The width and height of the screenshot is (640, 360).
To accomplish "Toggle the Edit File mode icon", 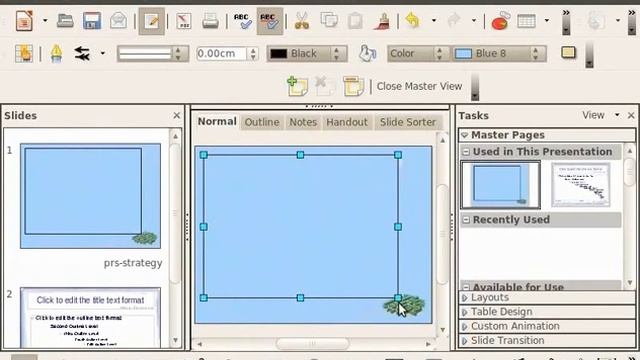I will 151,21.
